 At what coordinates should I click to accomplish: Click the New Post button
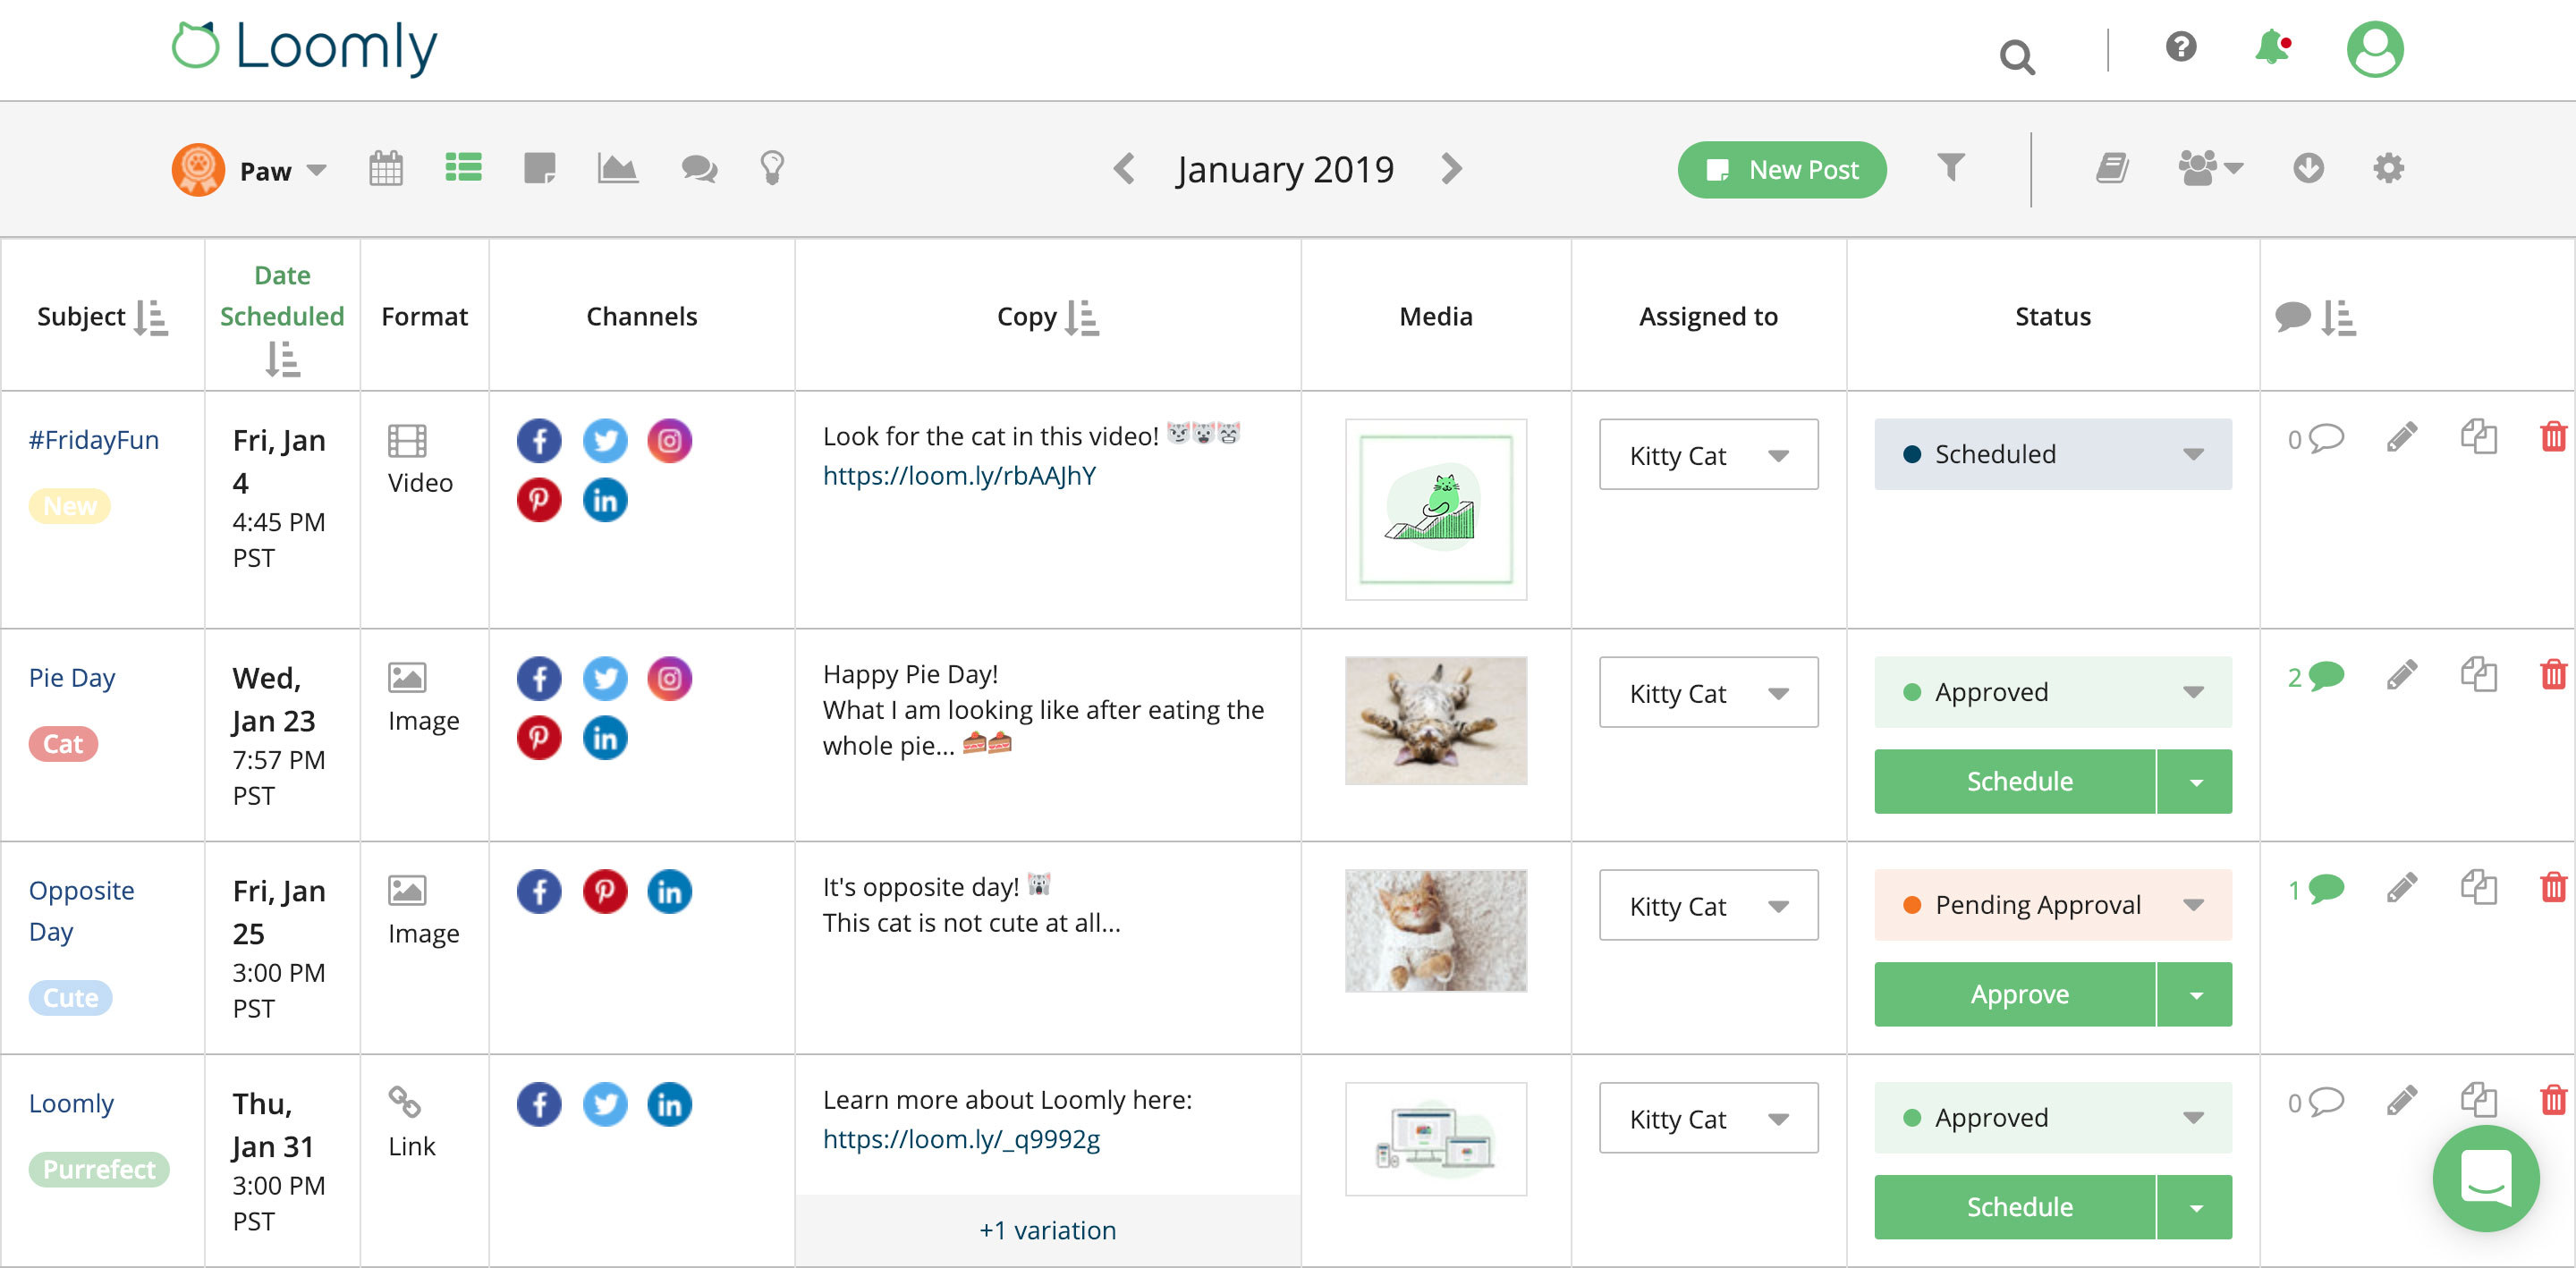(1782, 169)
